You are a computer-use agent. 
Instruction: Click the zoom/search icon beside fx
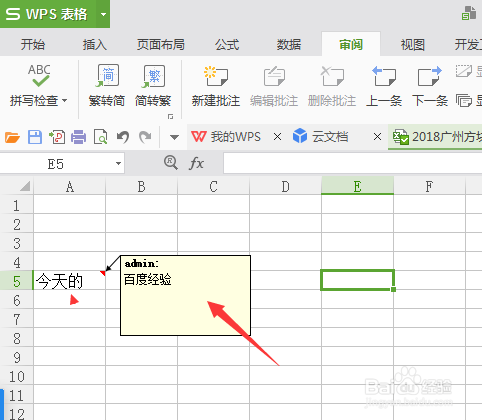tap(171, 163)
